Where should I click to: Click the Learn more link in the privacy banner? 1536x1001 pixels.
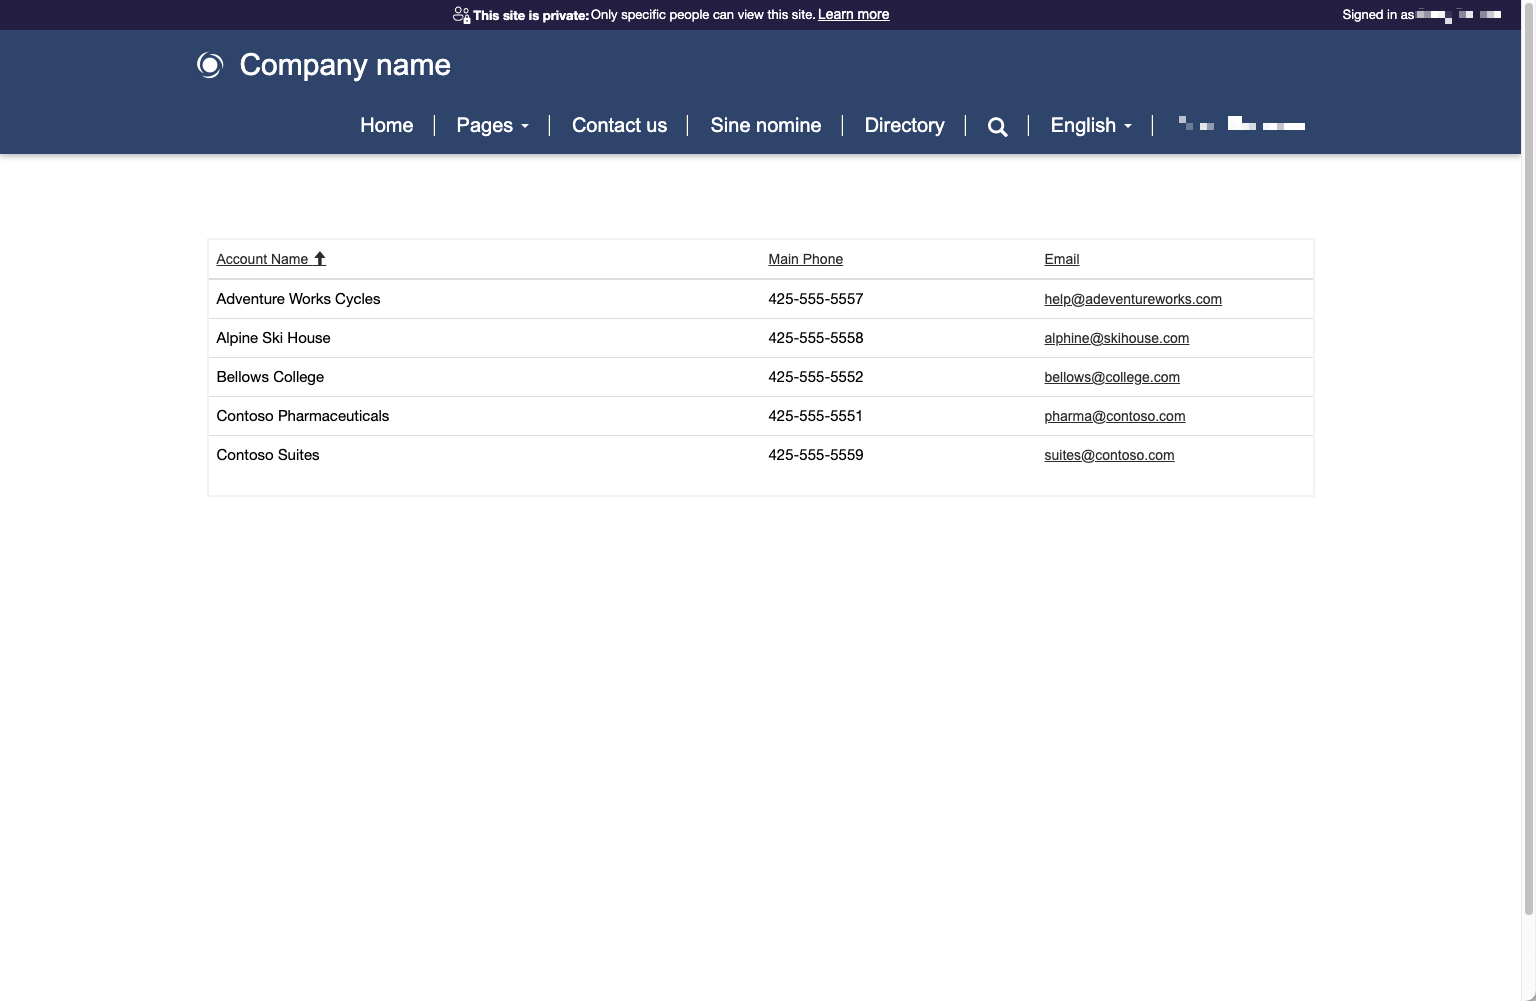coord(853,14)
